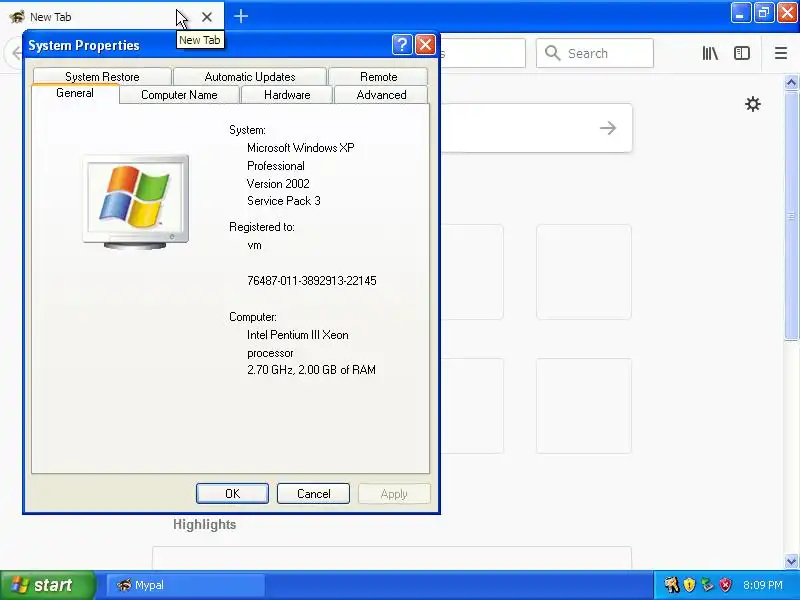
Task: Open new tab page settings gear
Action: tap(753, 105)
